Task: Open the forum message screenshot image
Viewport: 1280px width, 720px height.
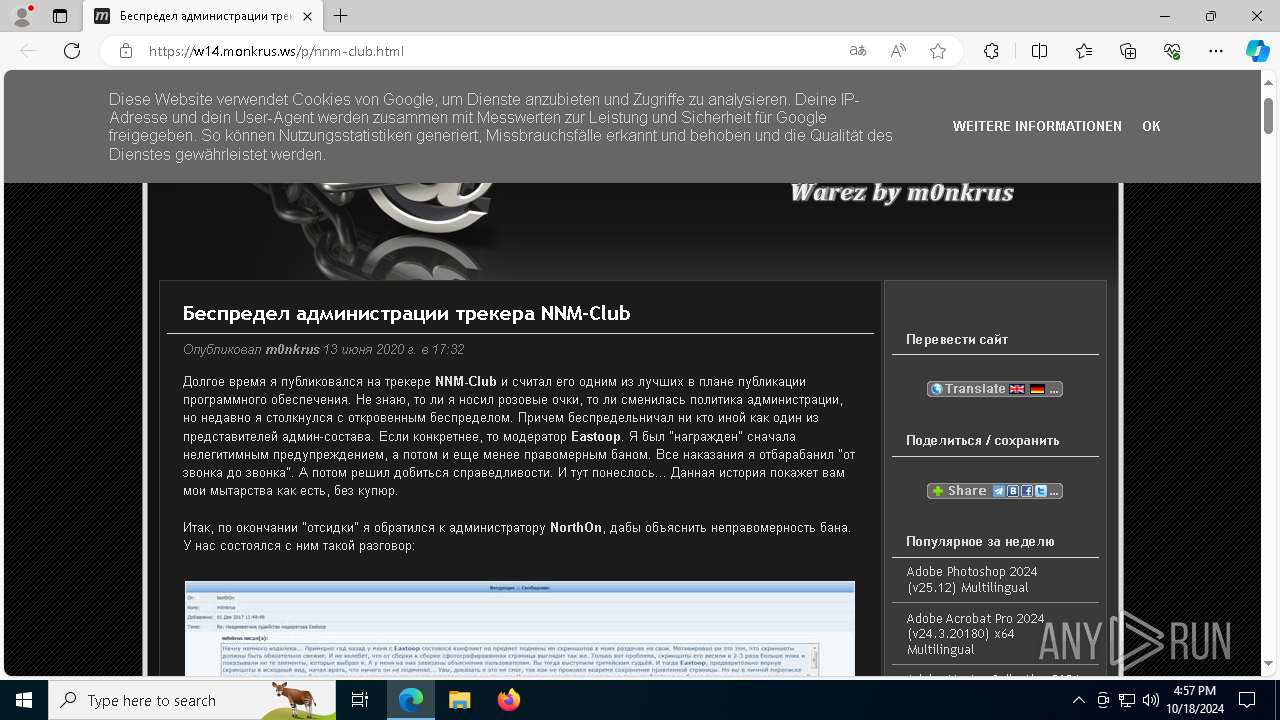Action: (x=520, y=628)
